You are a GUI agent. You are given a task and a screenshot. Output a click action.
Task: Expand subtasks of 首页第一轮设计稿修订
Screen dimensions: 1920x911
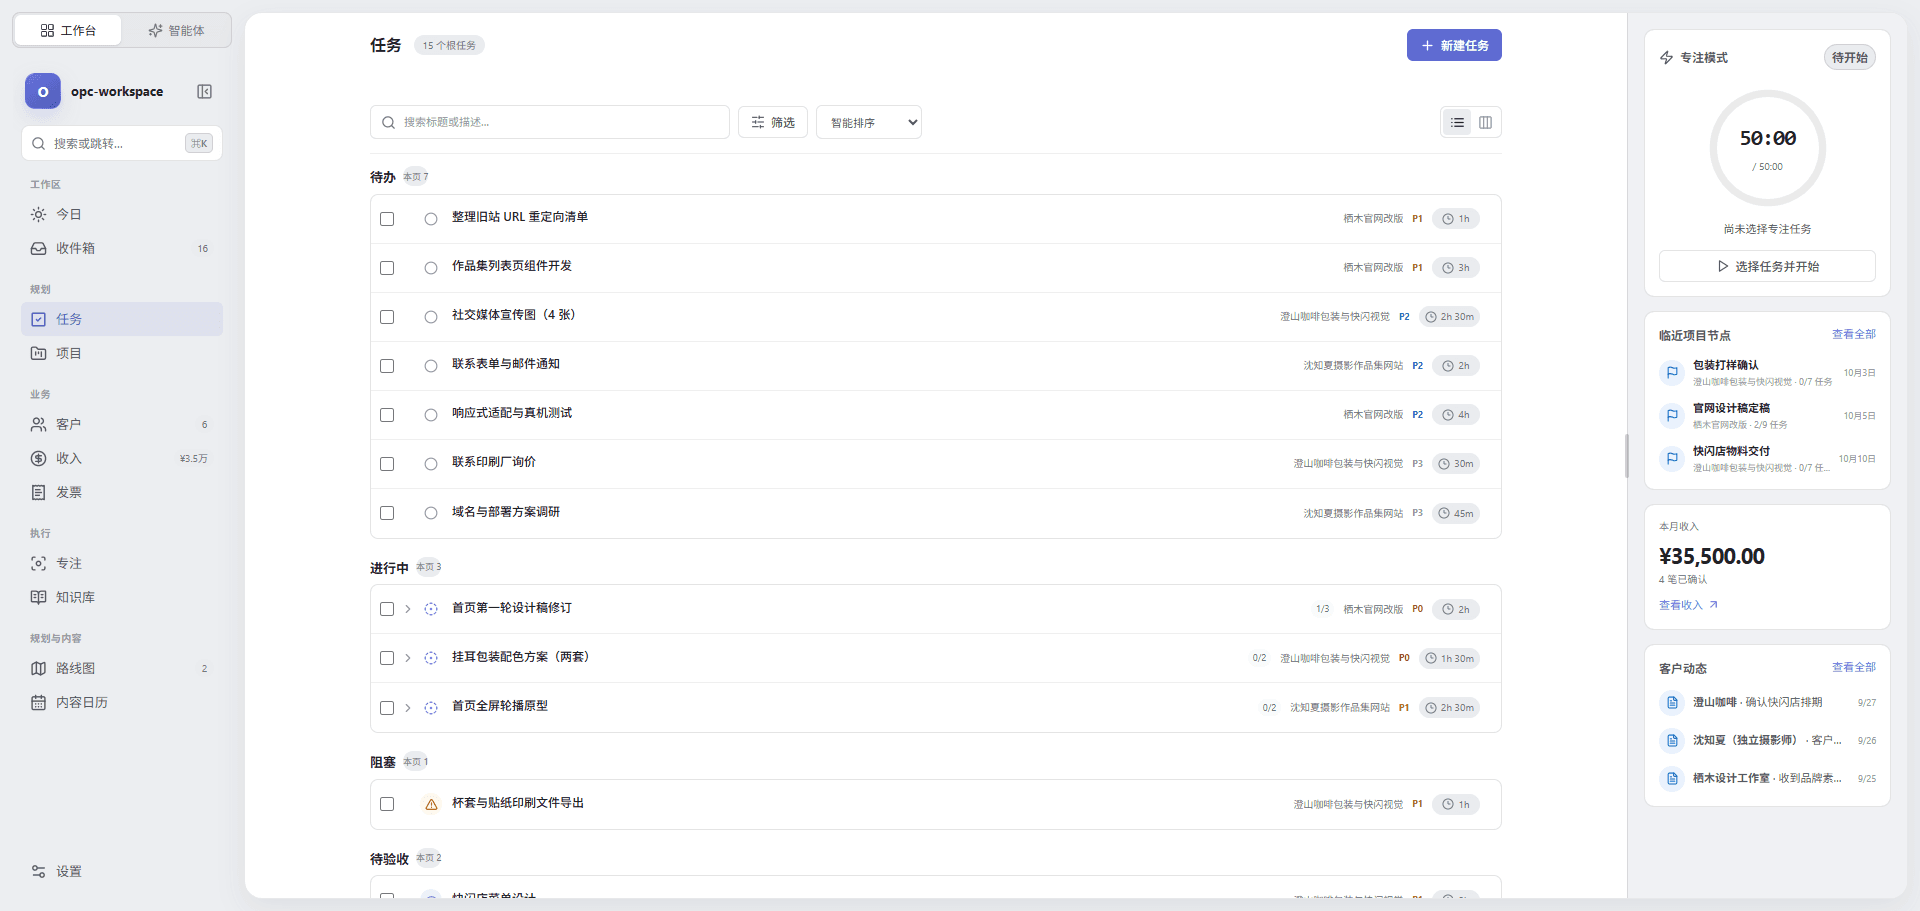coord(408,609)
